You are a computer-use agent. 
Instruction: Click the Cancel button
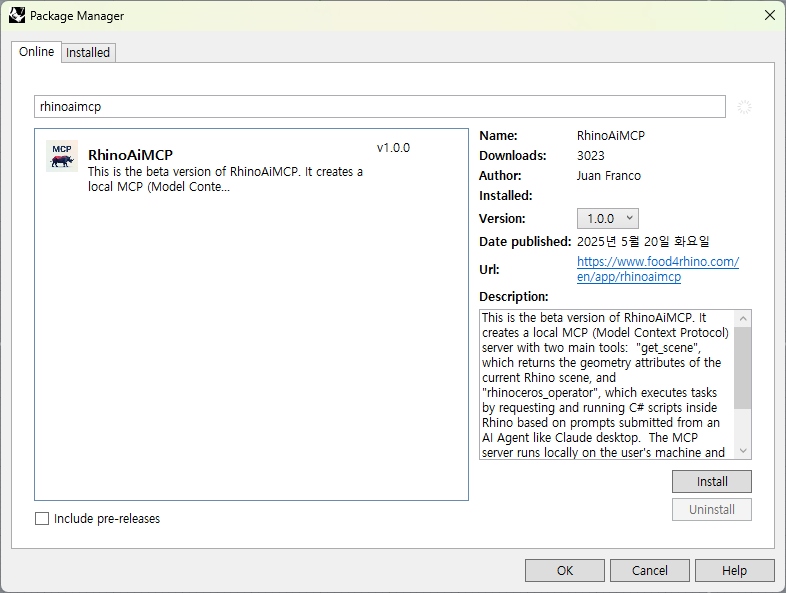(x=650, y=570)
